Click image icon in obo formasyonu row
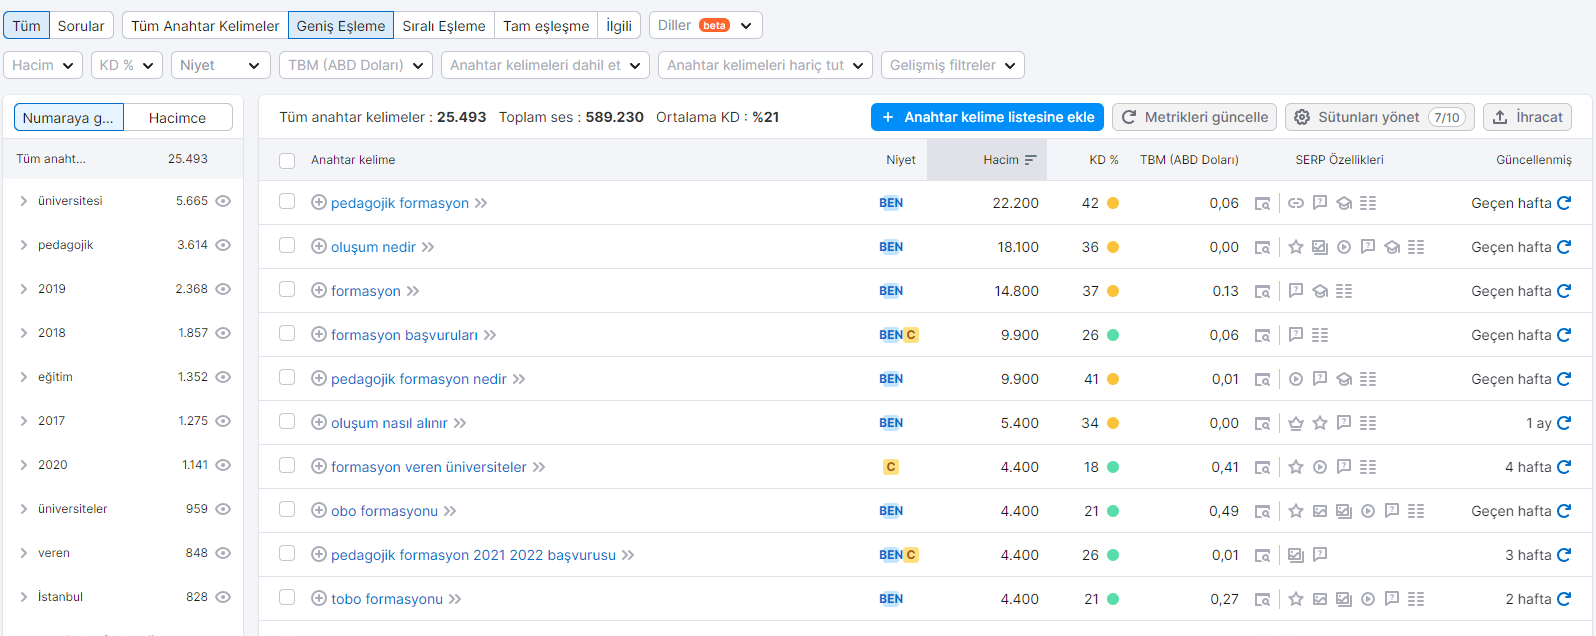 1320,511
